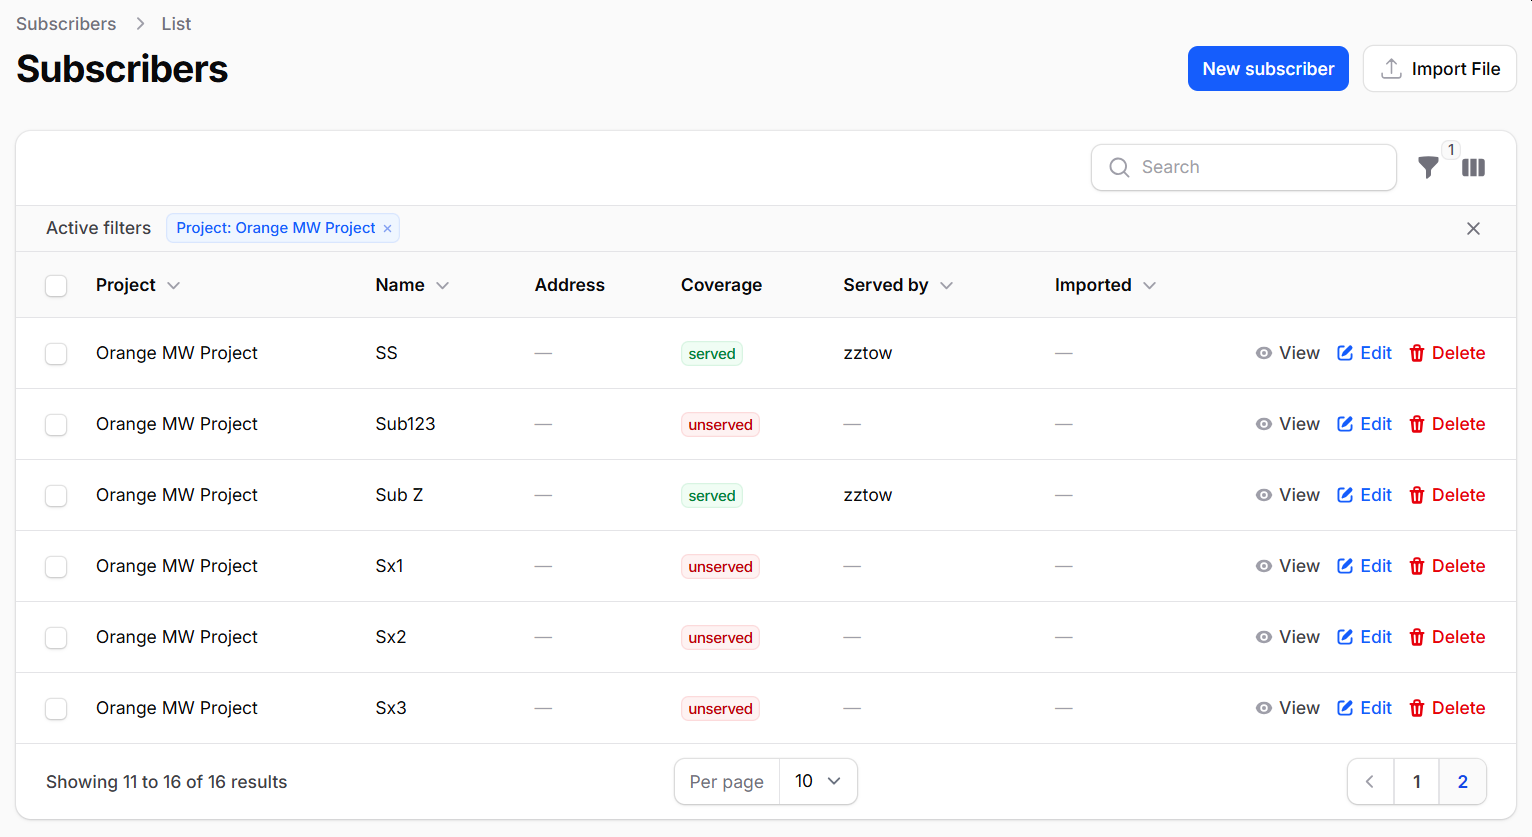Click current page 2 button

click(1462, 782)
